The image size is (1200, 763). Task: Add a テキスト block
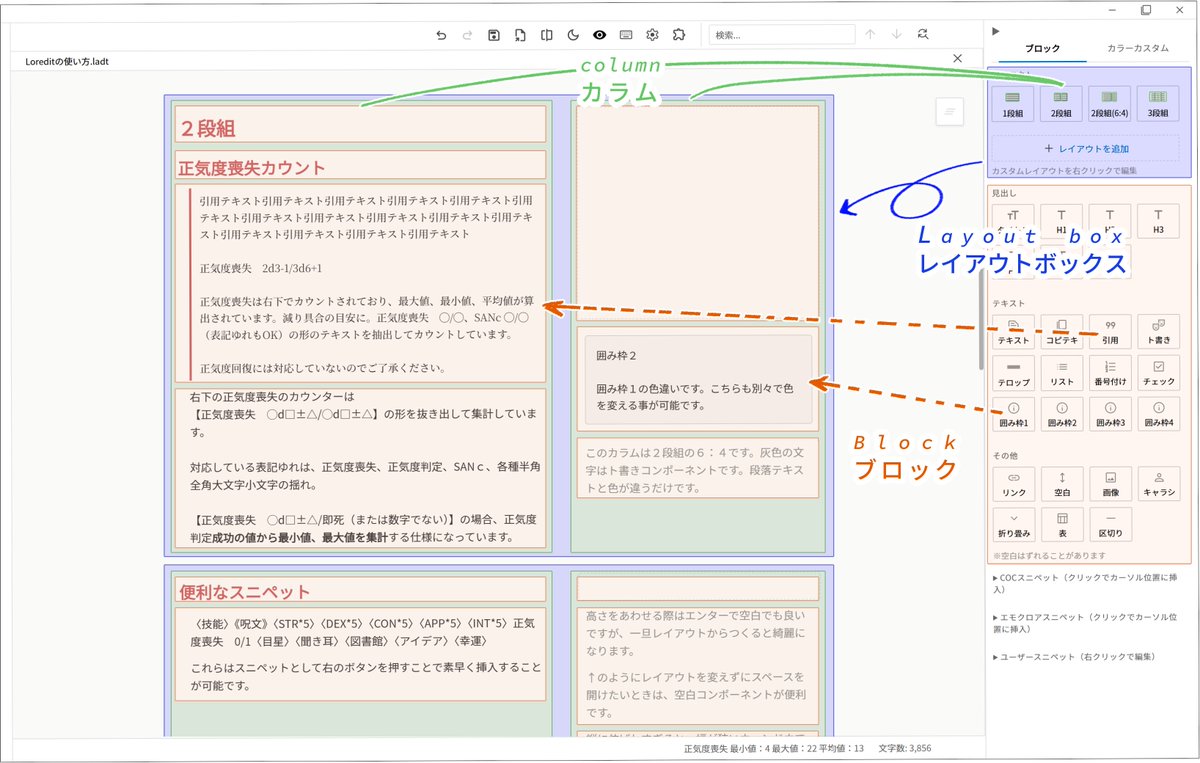(1012, 332)
